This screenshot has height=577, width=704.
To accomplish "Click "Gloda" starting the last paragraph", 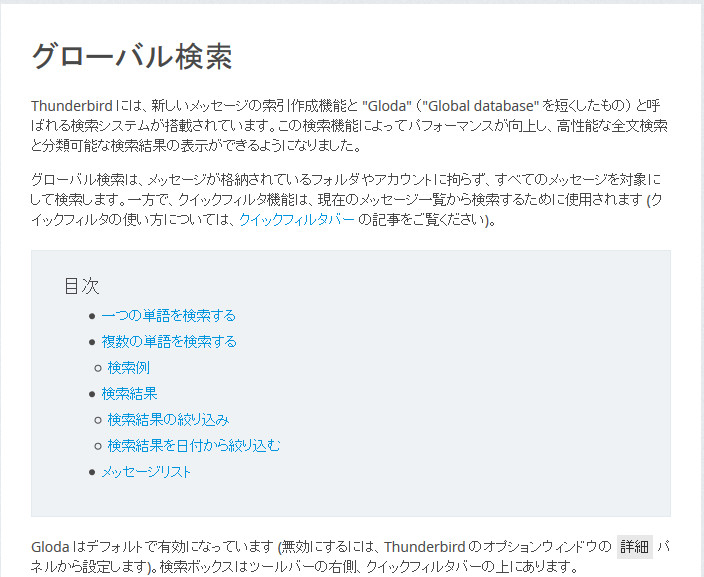I will (x=50, y=547).
